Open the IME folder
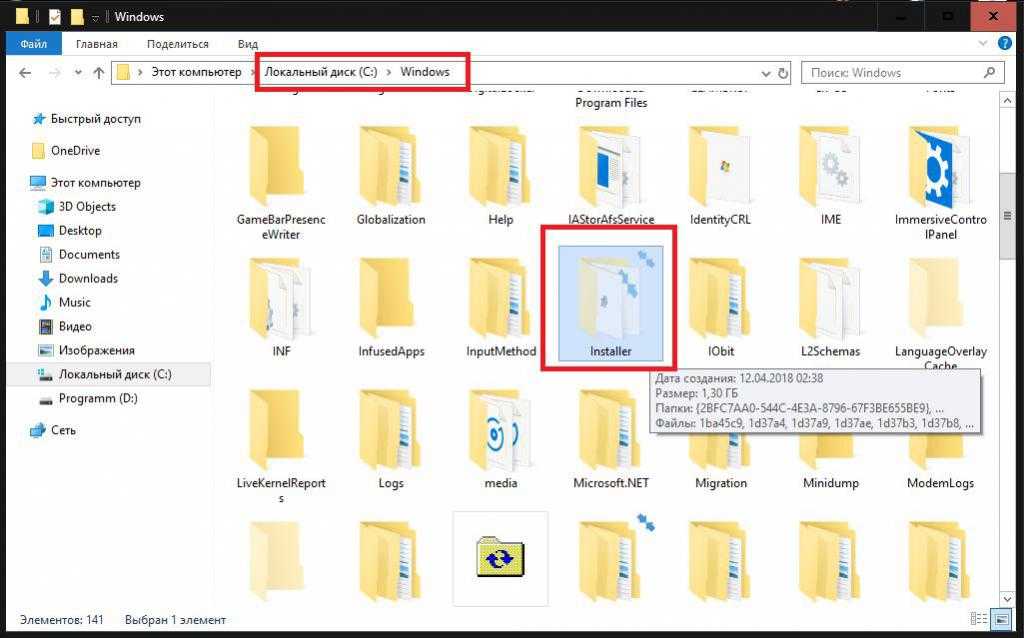This screenshot has width=1024, height=638. click(x=831, y=176)
